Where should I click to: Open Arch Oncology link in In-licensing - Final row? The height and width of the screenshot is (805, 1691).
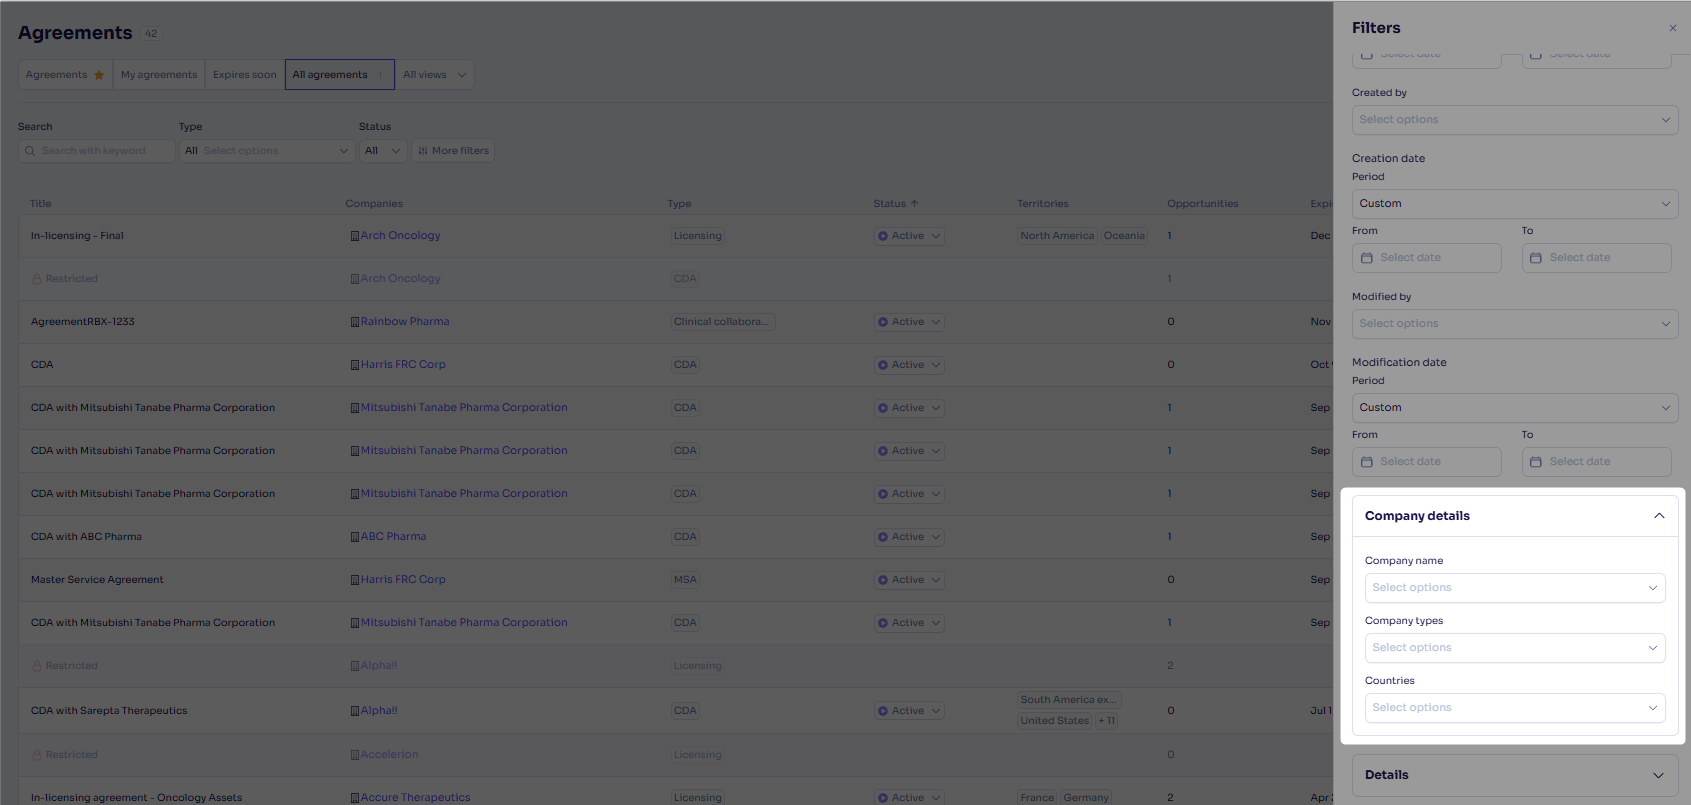pos(400,236)
